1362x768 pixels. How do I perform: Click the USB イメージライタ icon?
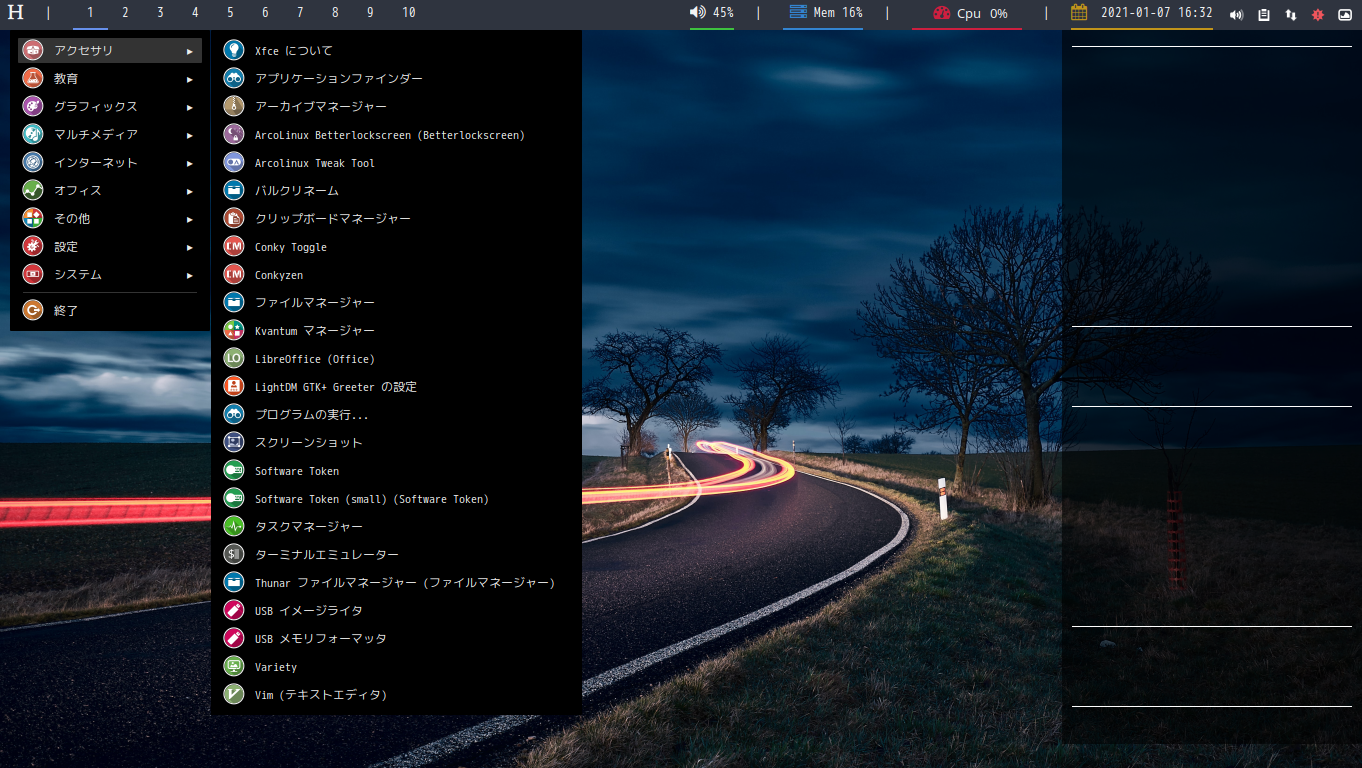tap(233, 610)
